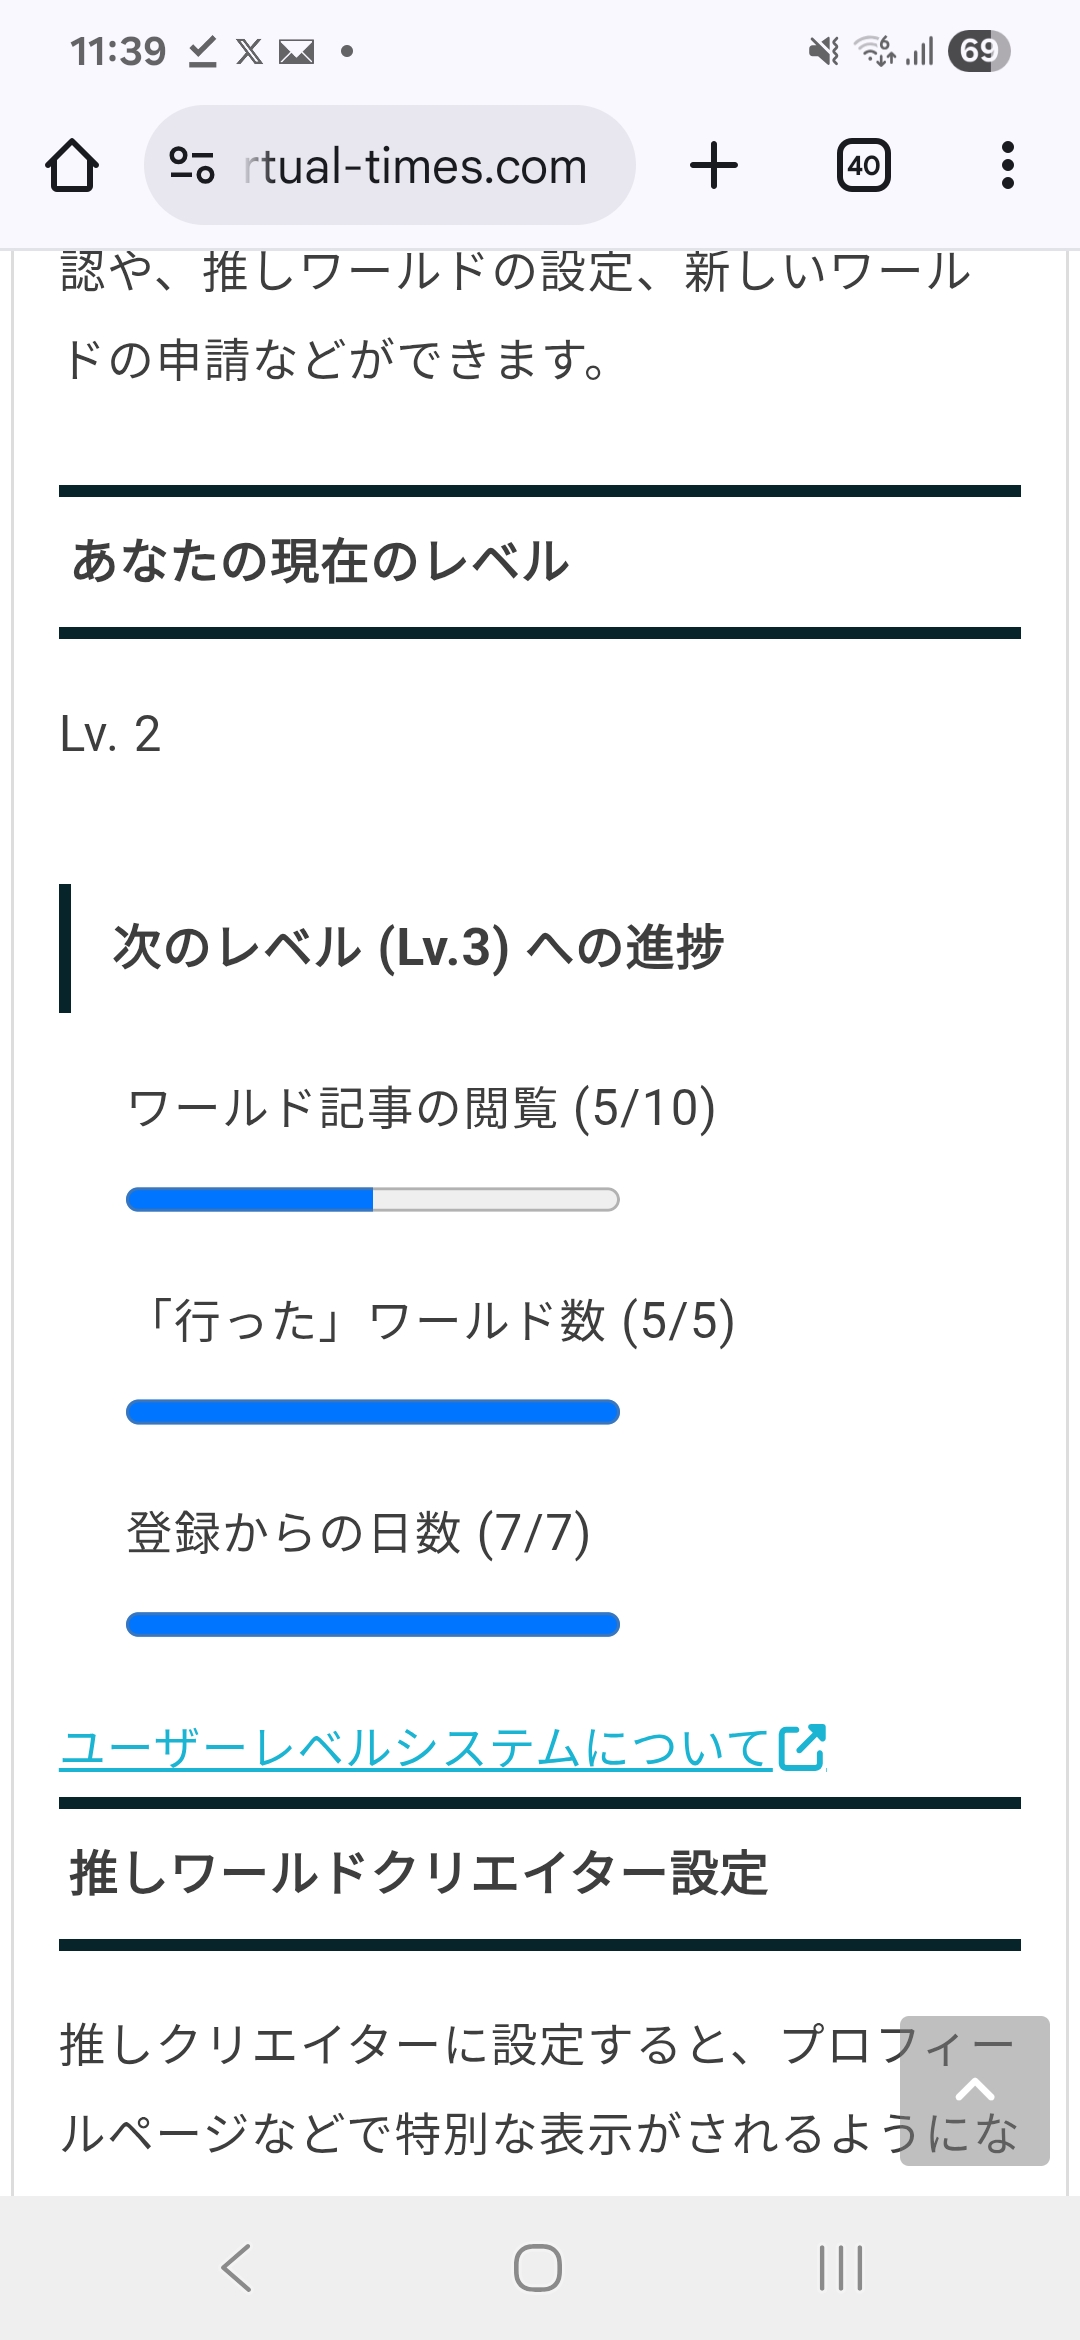Click the 登録からの日数 progress bar
Screen dimensions: 1080x2340
tap(372, 1624)
